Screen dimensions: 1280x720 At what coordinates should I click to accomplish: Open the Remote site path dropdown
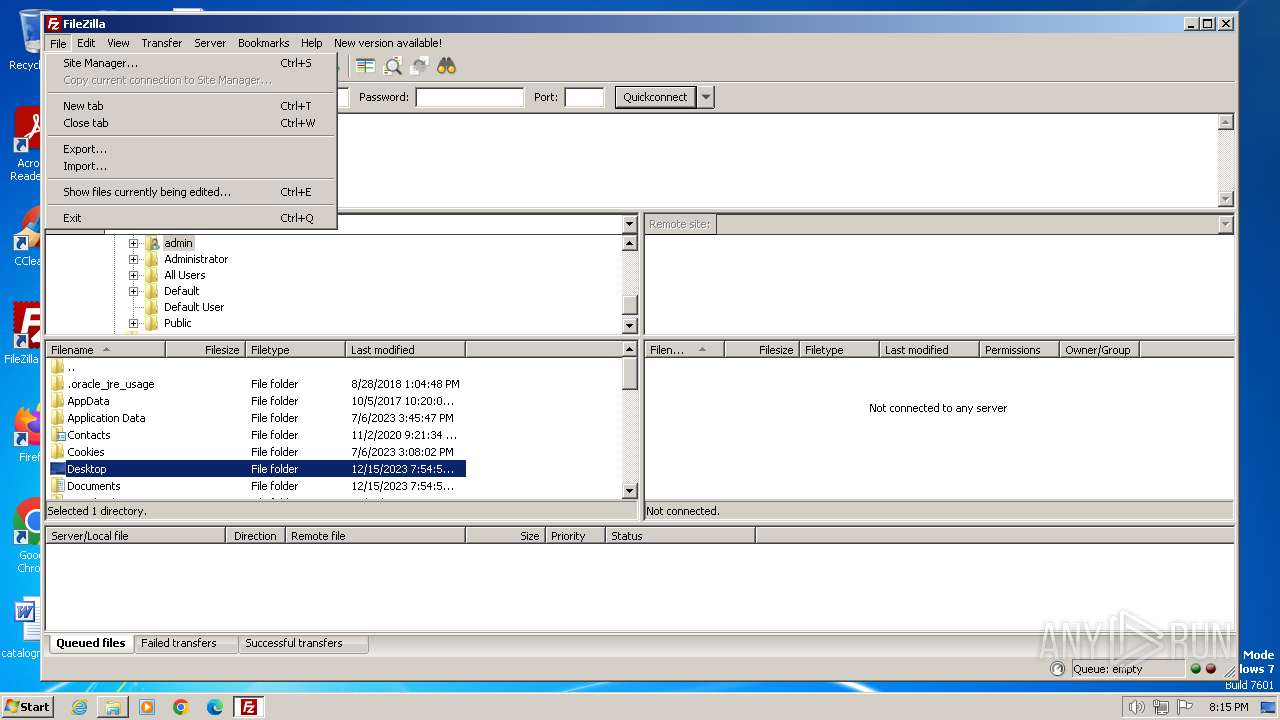tap(1226, 224)
